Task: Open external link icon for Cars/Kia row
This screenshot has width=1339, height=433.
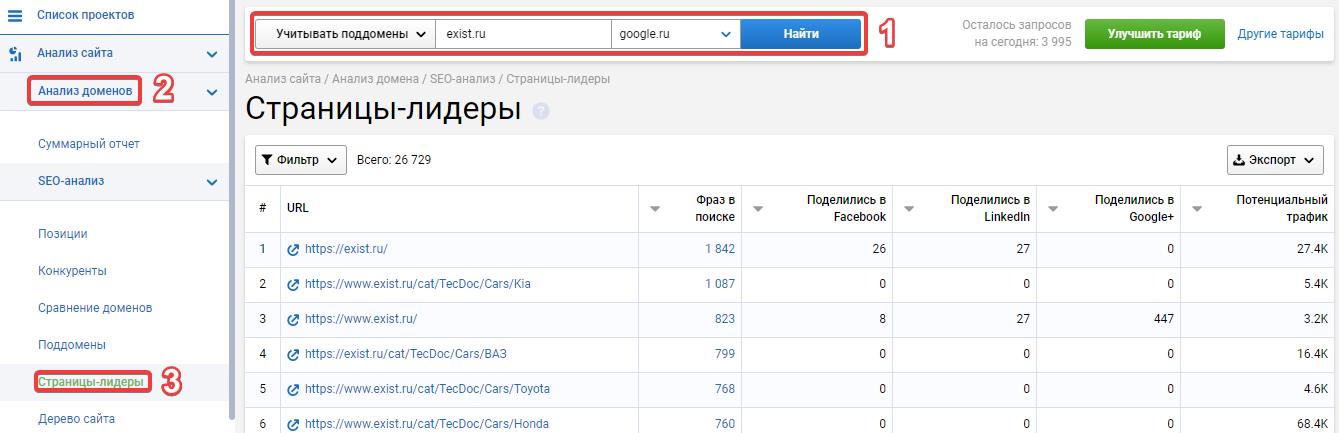Action: pos(293,284)
